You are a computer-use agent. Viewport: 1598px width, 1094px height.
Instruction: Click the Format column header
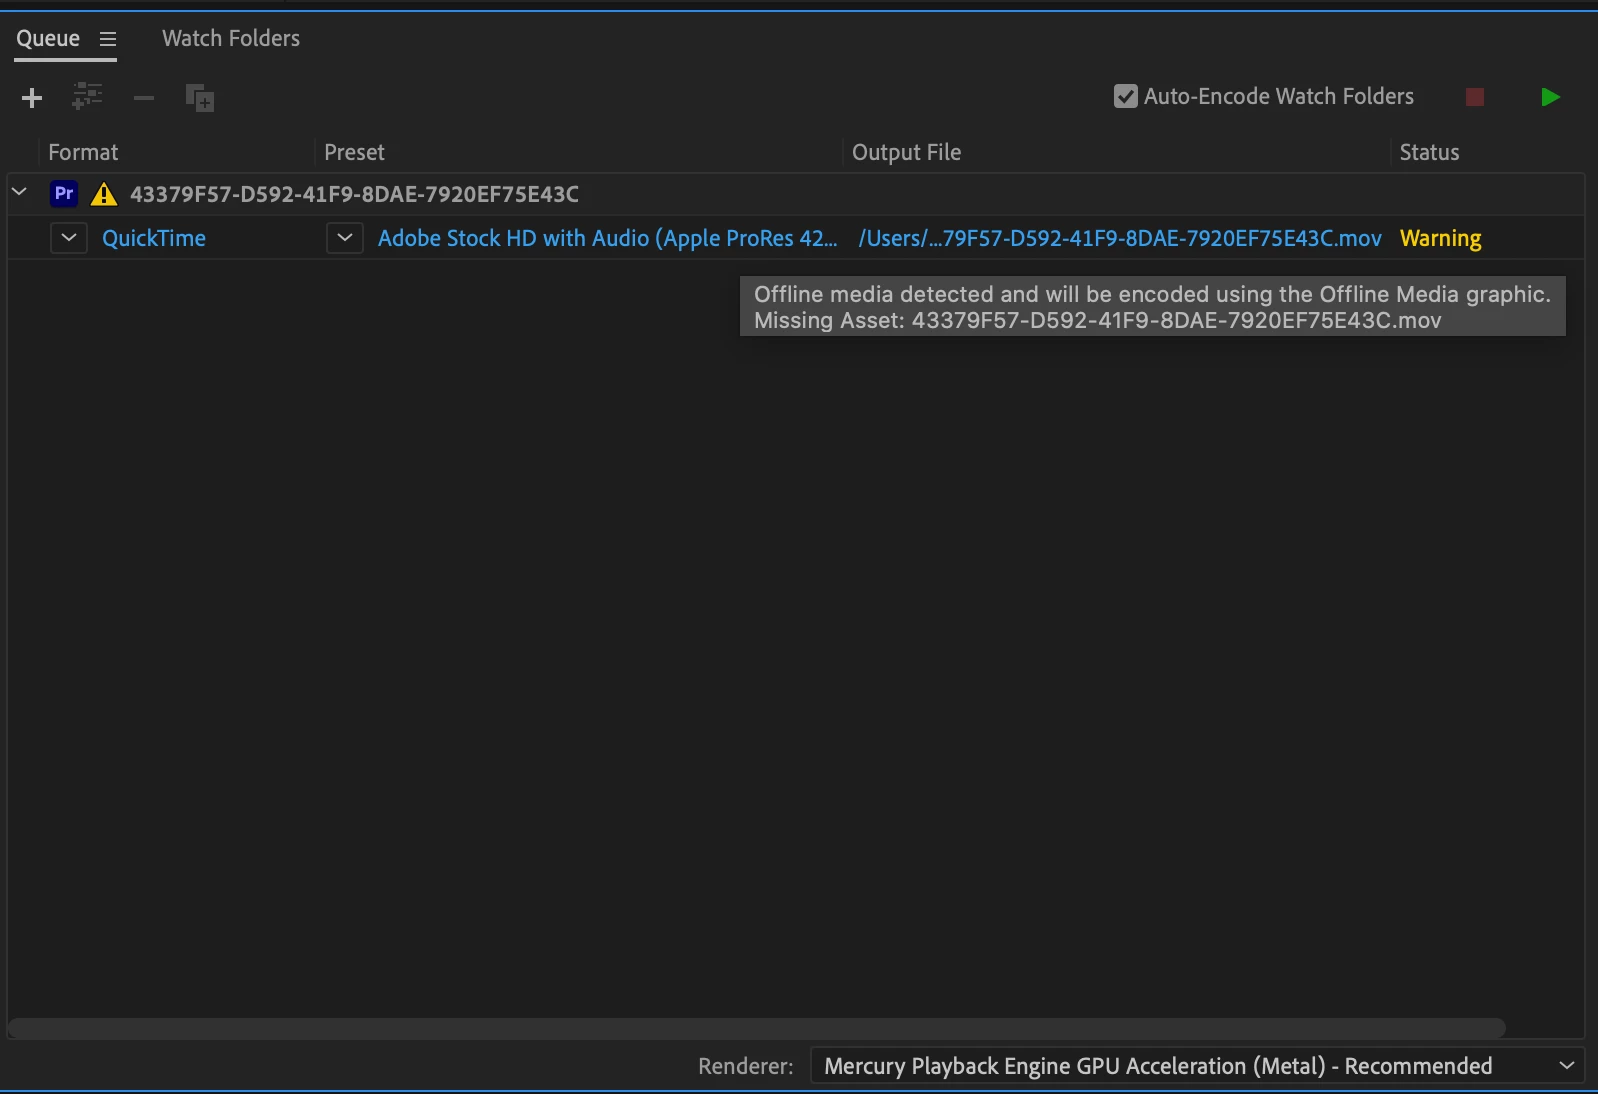coord(83,152)
